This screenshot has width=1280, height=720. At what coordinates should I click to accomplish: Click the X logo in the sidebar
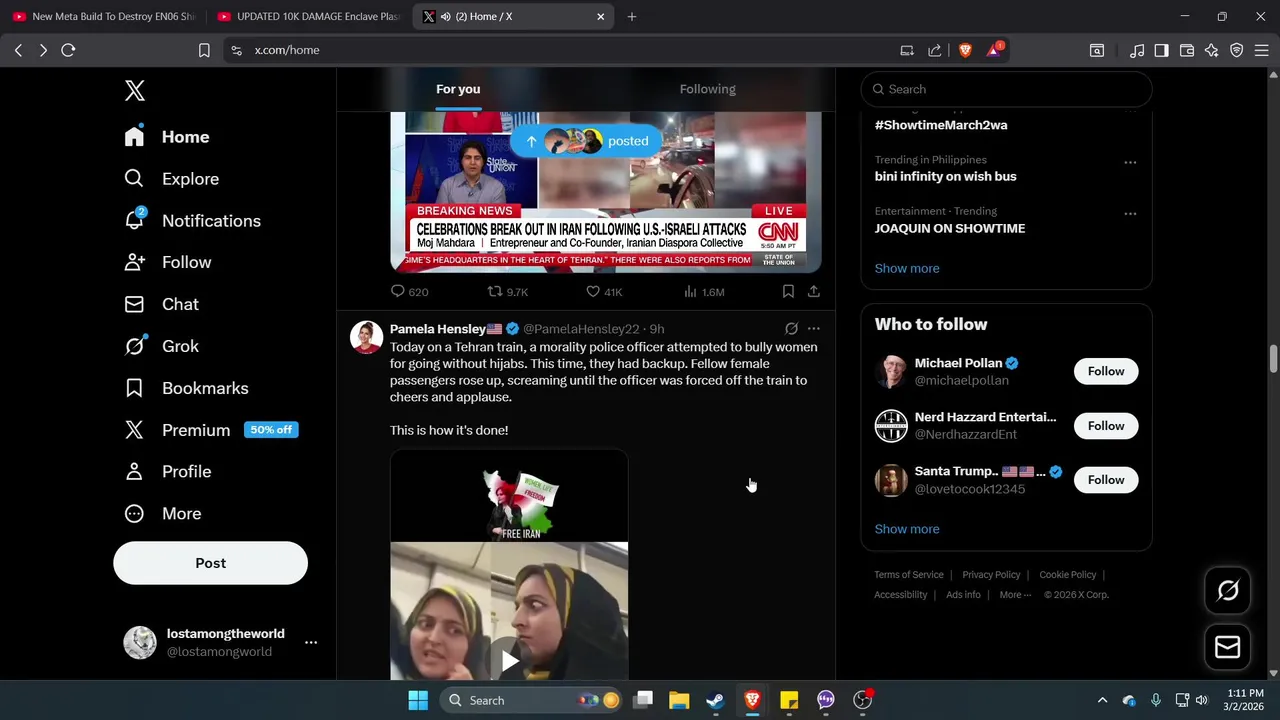pyautogui.click(x=135, y=90)
